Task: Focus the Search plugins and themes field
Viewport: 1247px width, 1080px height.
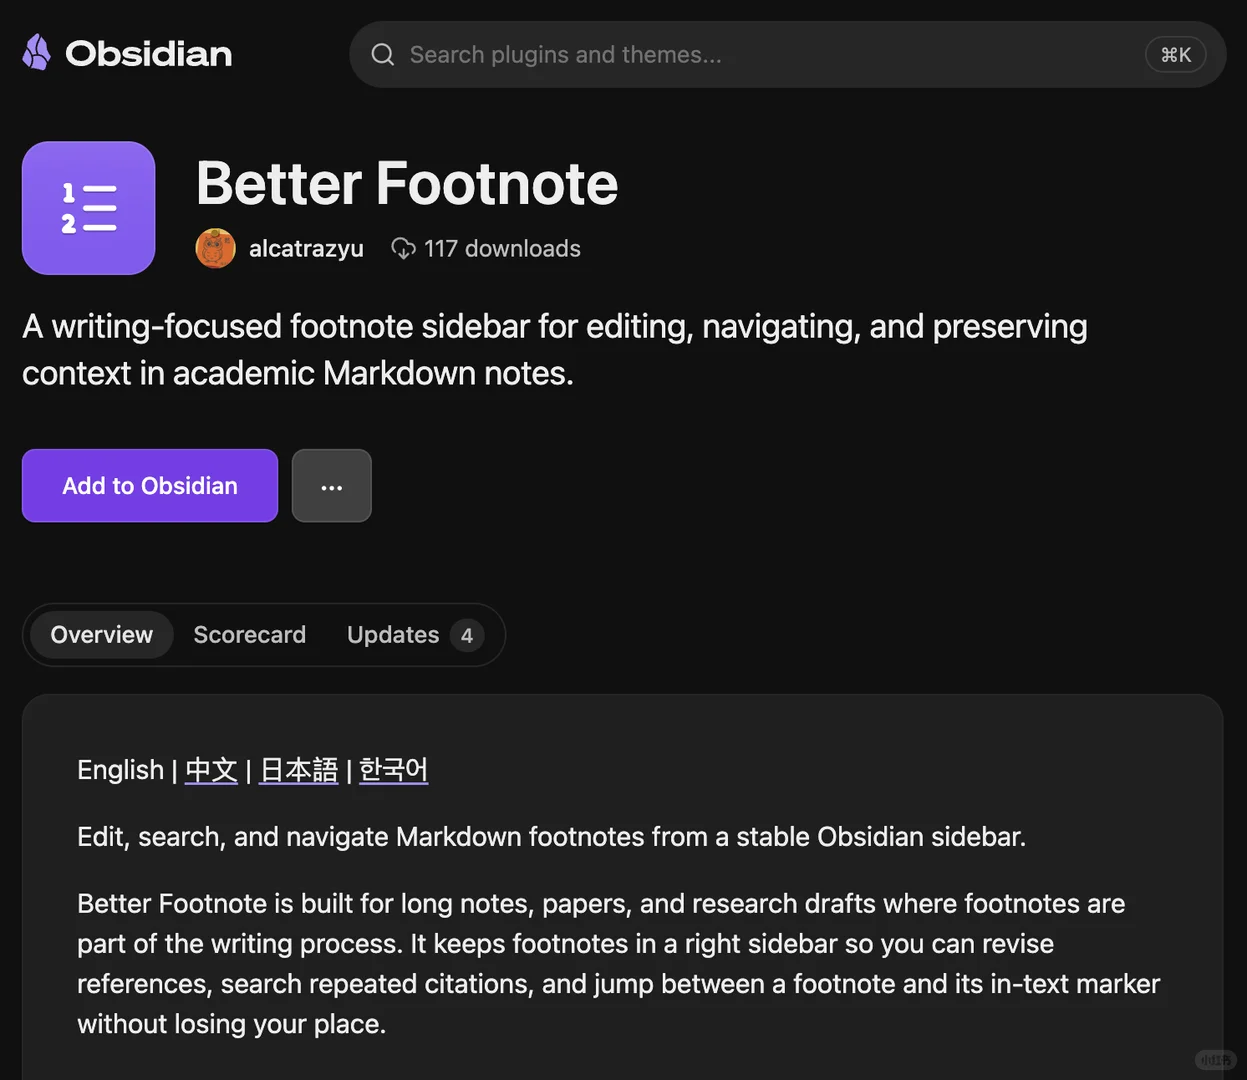Action: click(788, 55)
